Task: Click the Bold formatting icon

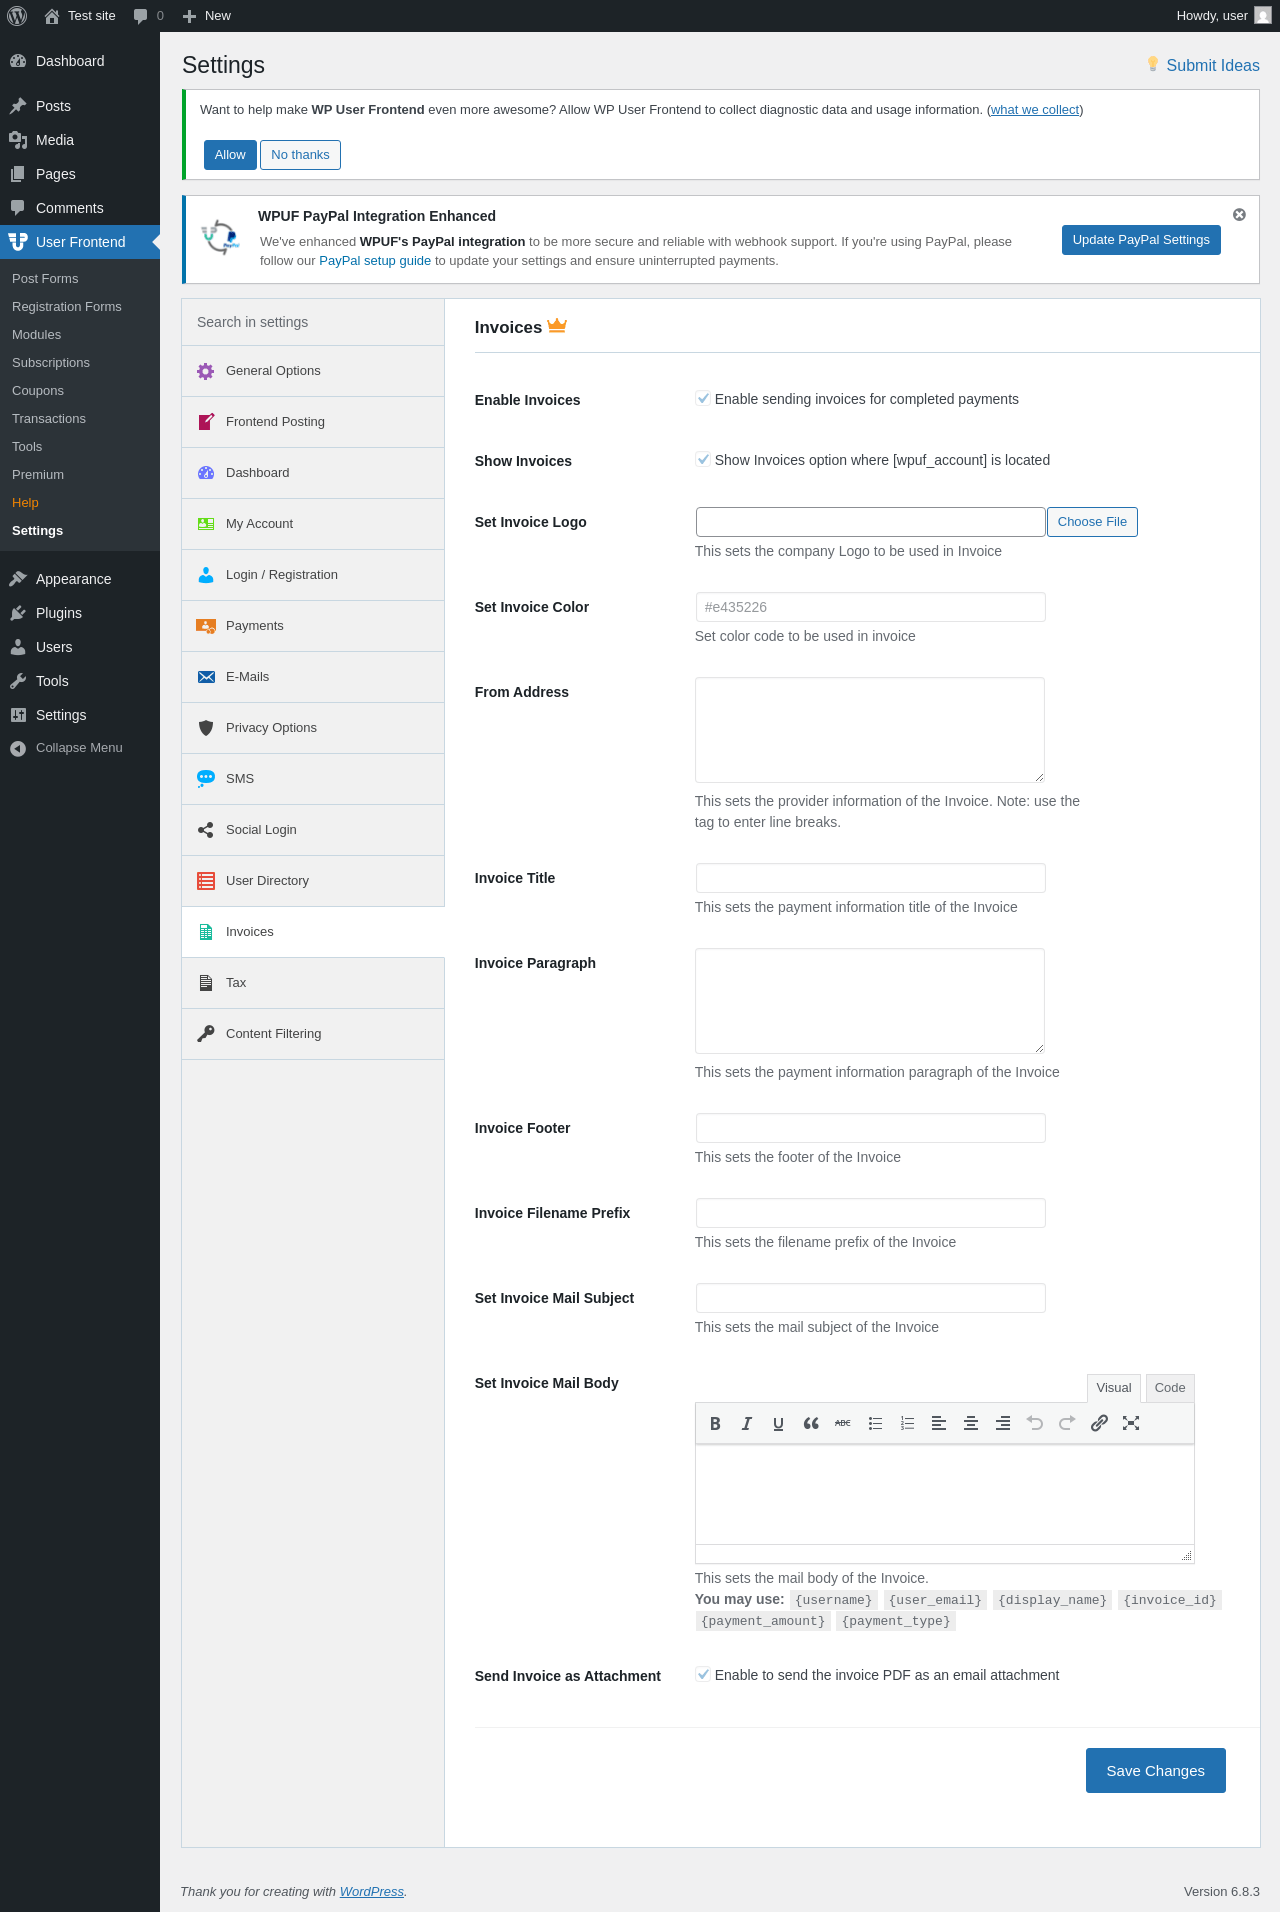Action: tap(715, 1423)
